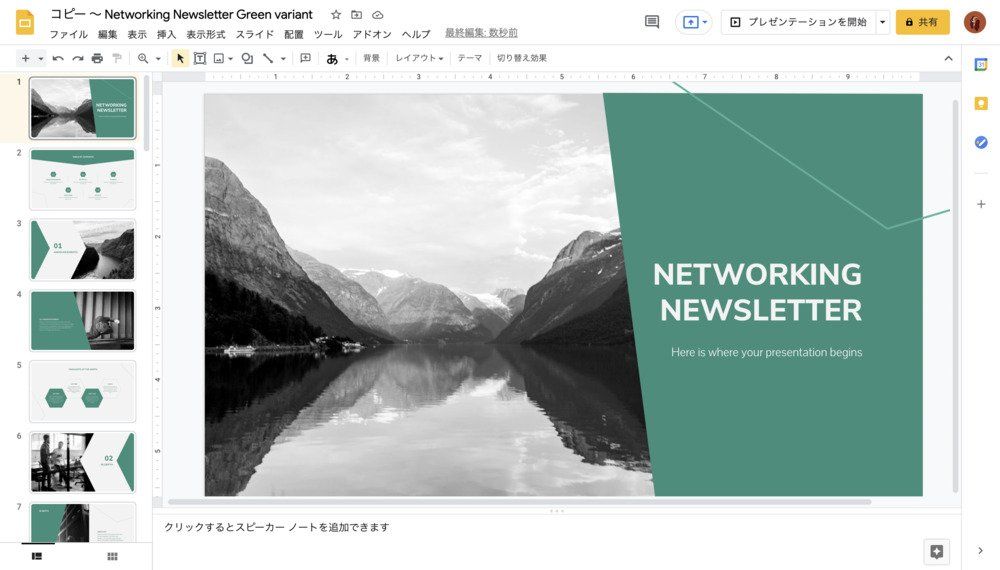Click the presentation title name field

point(182,14)
